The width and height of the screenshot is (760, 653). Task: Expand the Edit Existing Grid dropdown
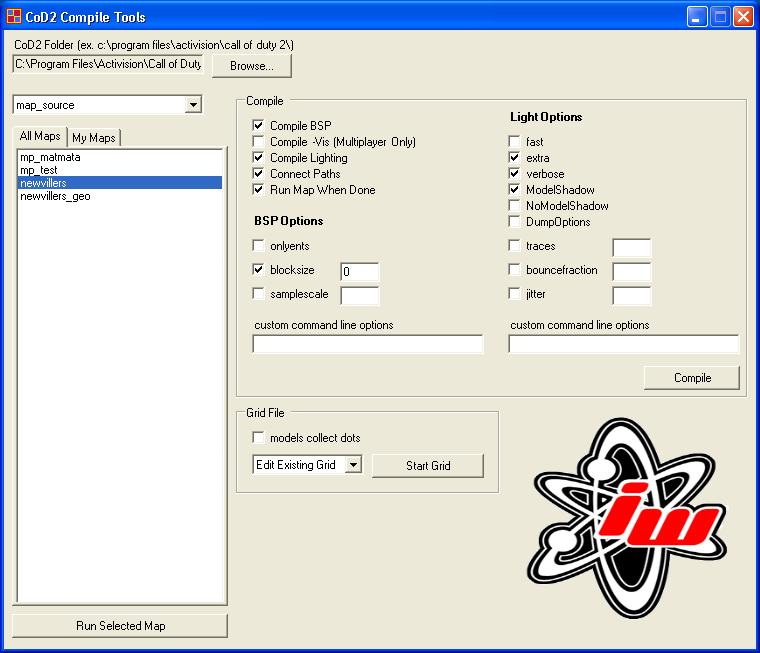click(x=354, y=465)
